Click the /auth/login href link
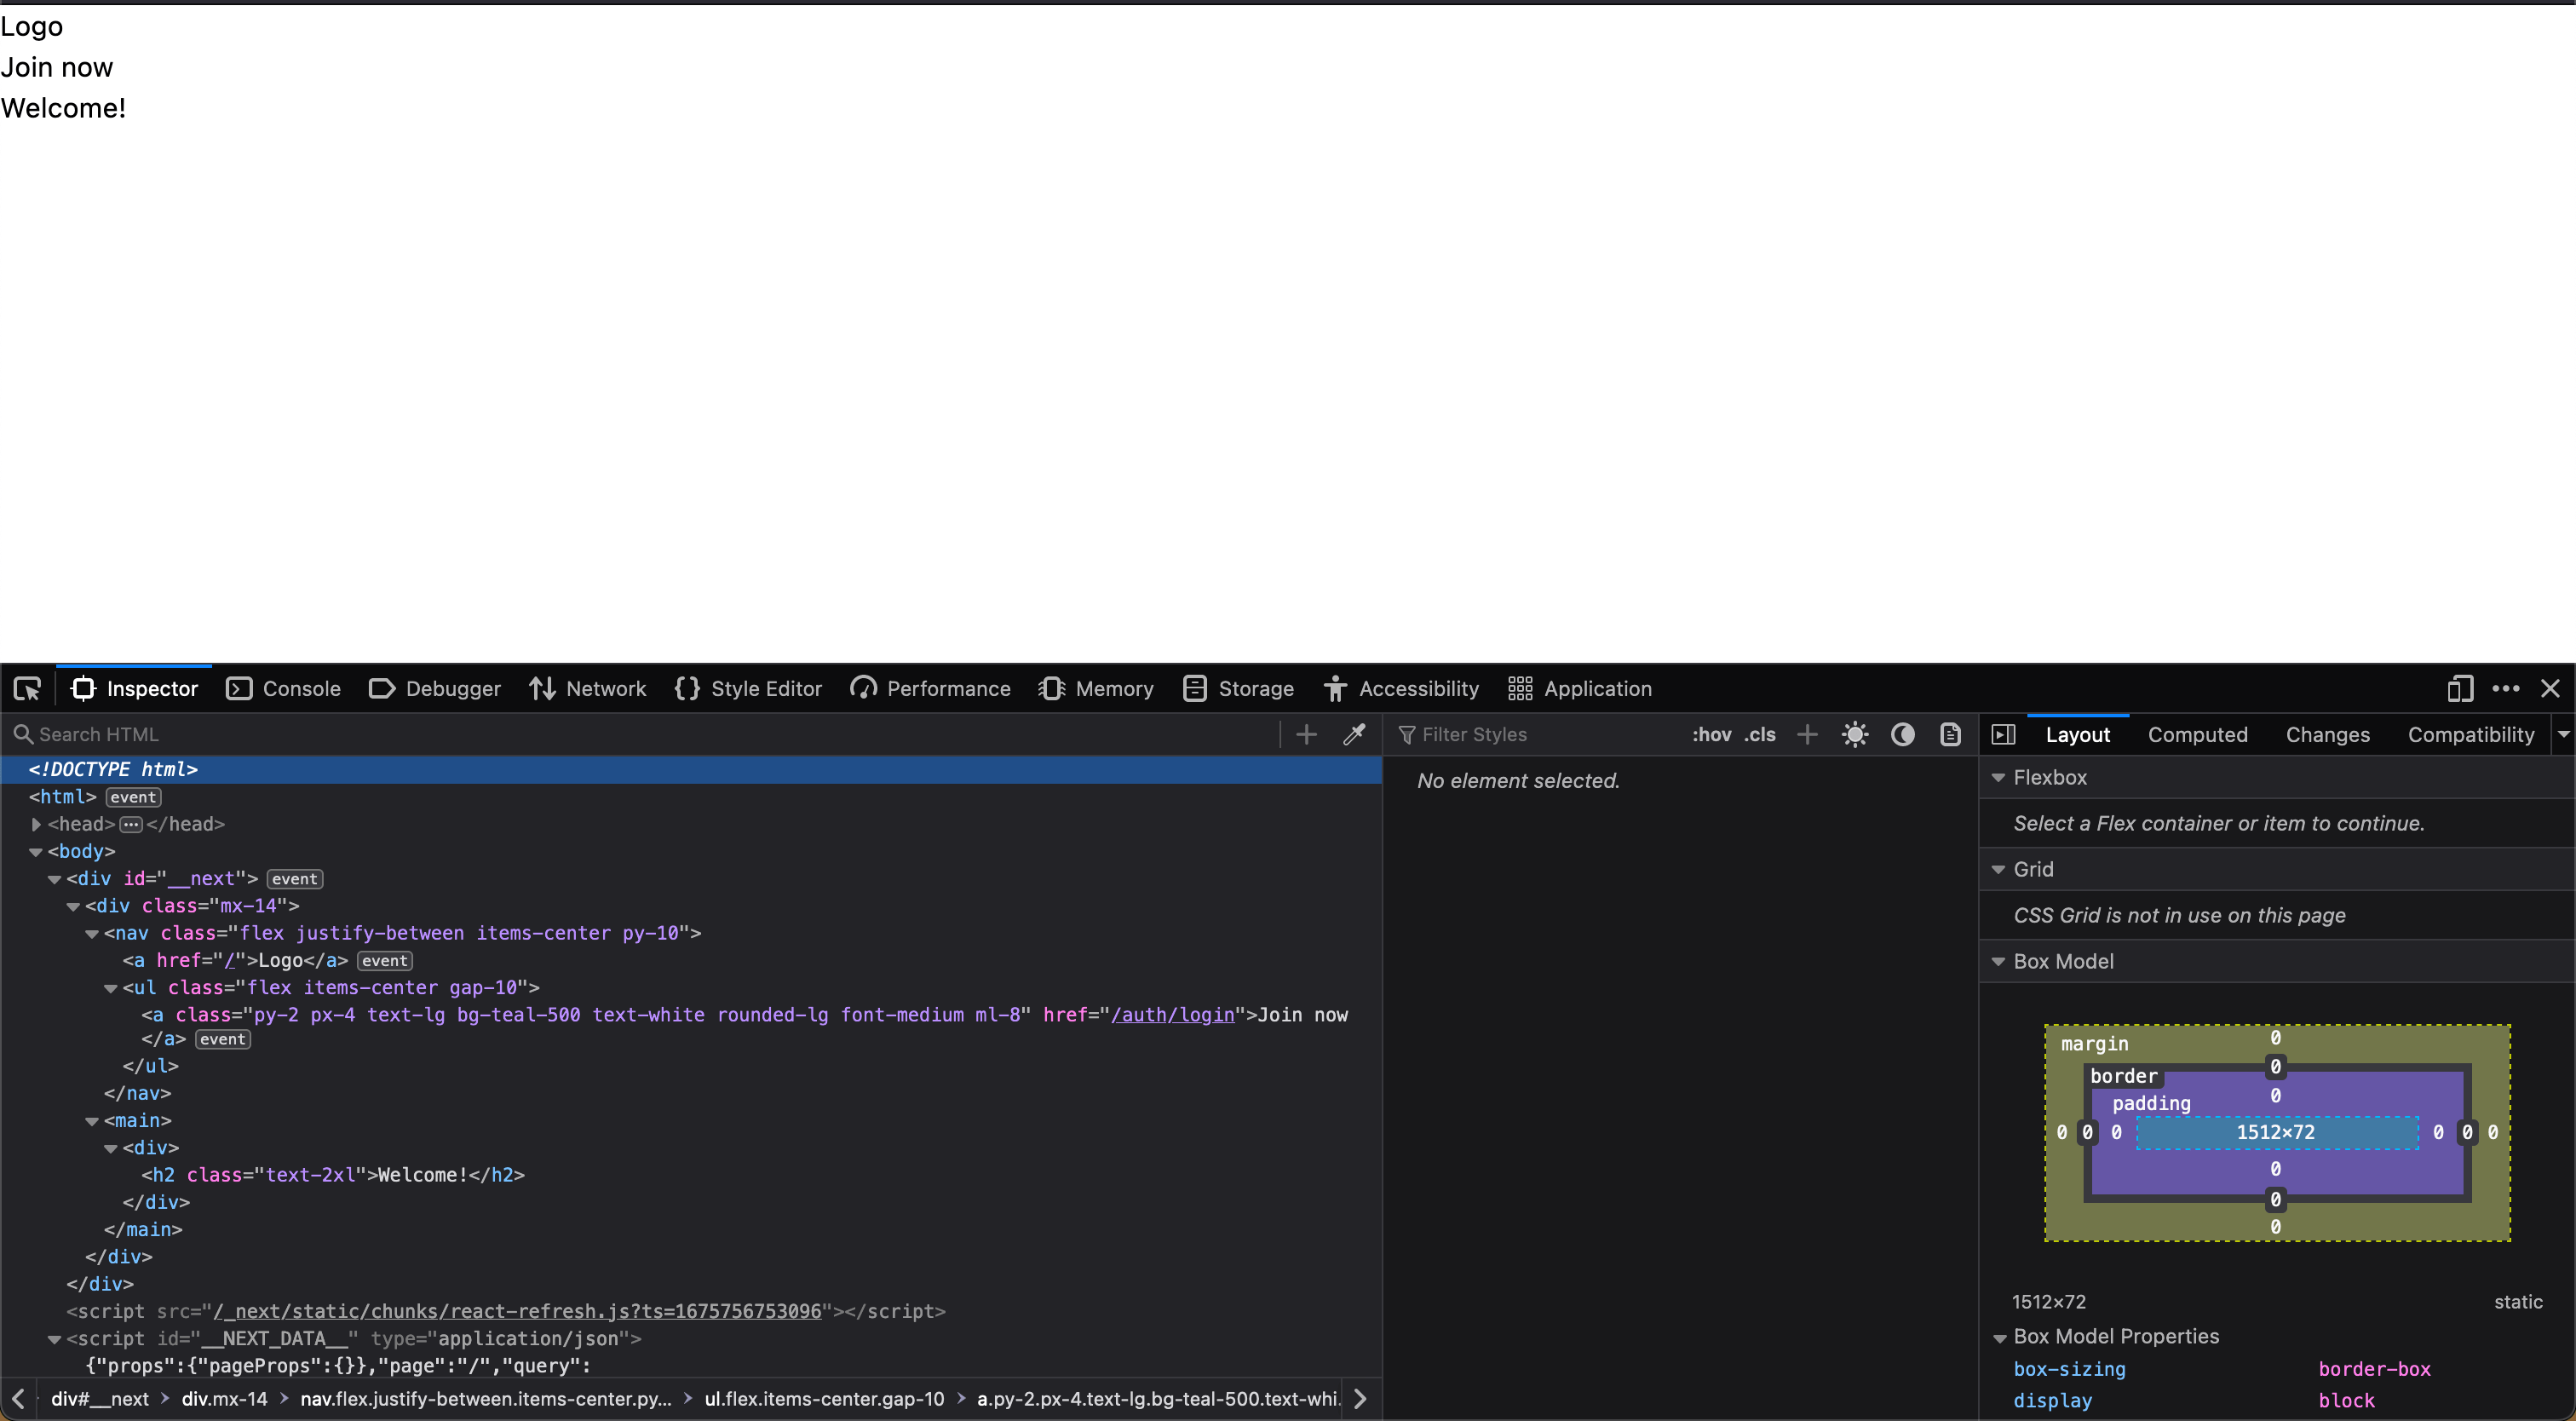The height and width of the screenshot is (1421, 2576). (x=1173, y=1014)
